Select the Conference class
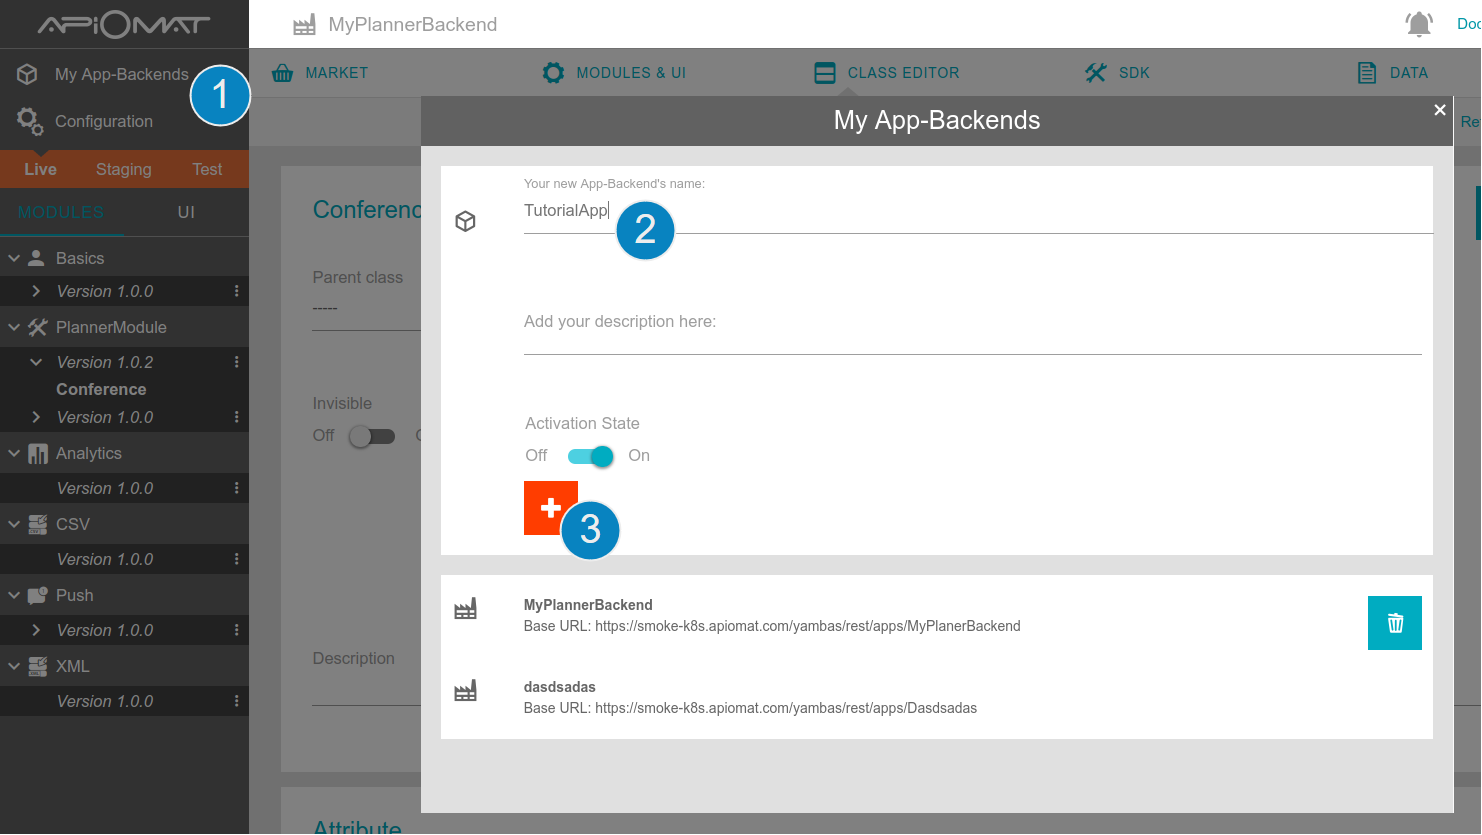The image size is (1482, 835). click(x=101, y=389)
